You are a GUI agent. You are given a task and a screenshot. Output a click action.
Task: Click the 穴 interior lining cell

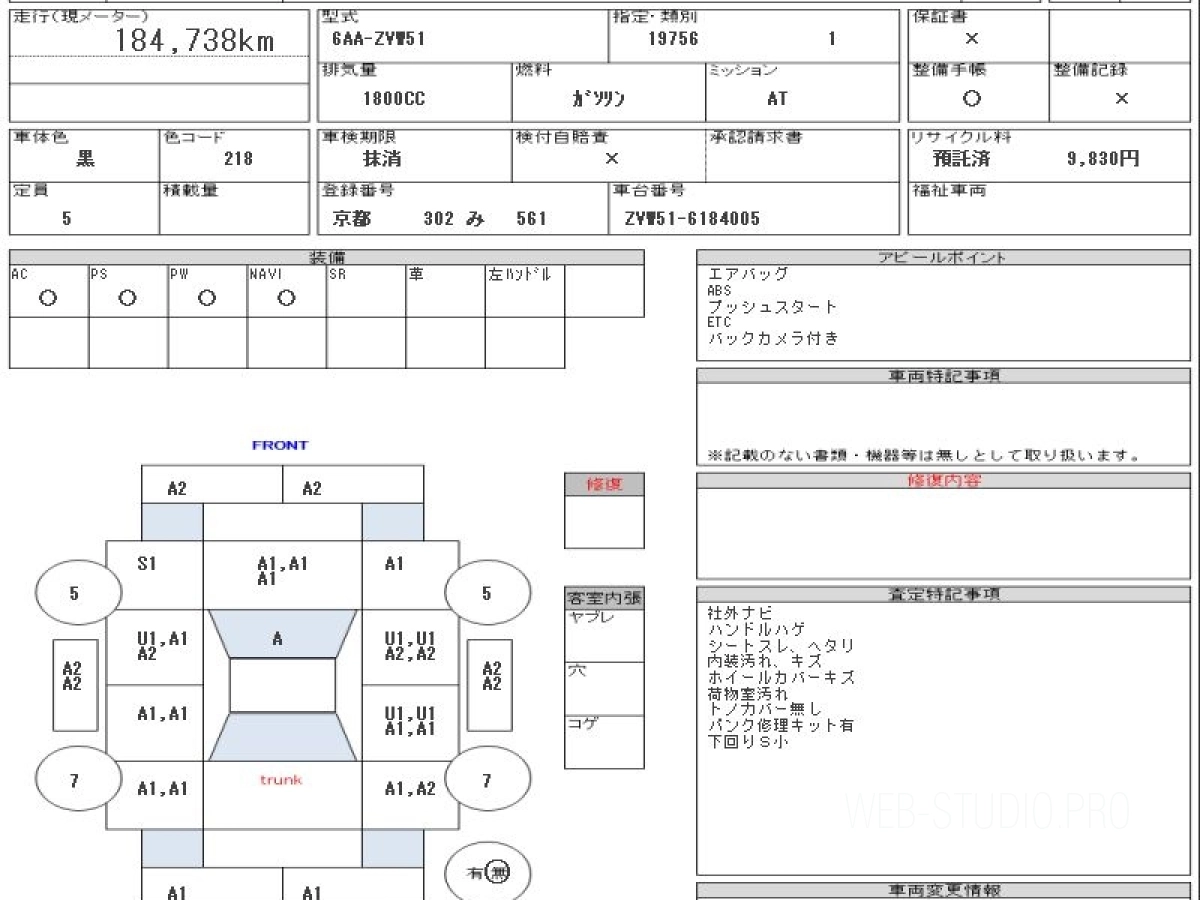click(603, 688)
